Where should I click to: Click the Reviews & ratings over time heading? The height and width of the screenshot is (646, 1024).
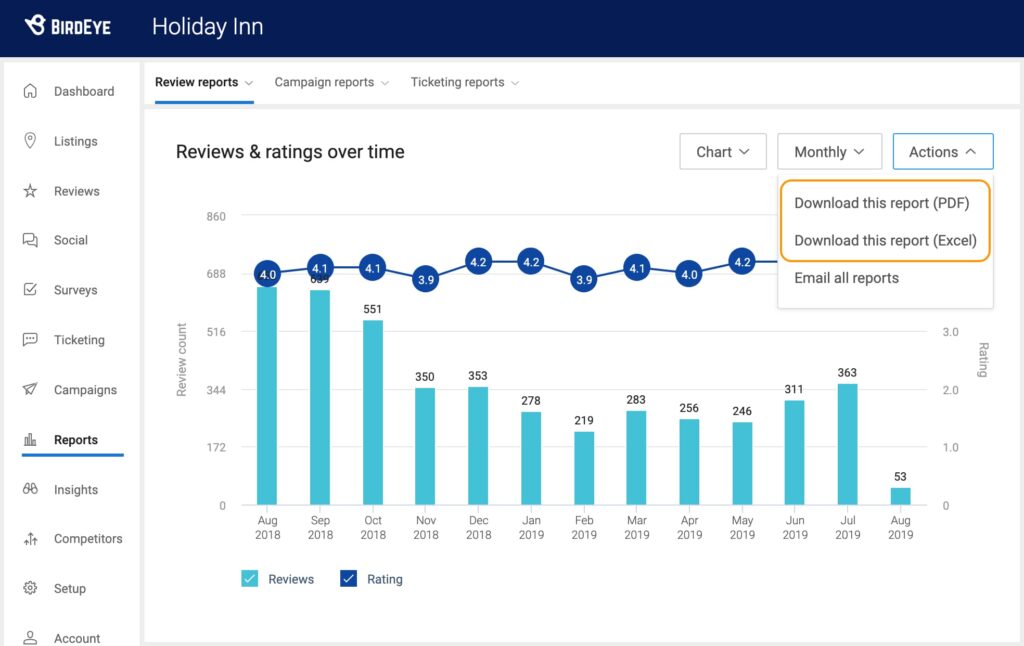click(290, 152)
